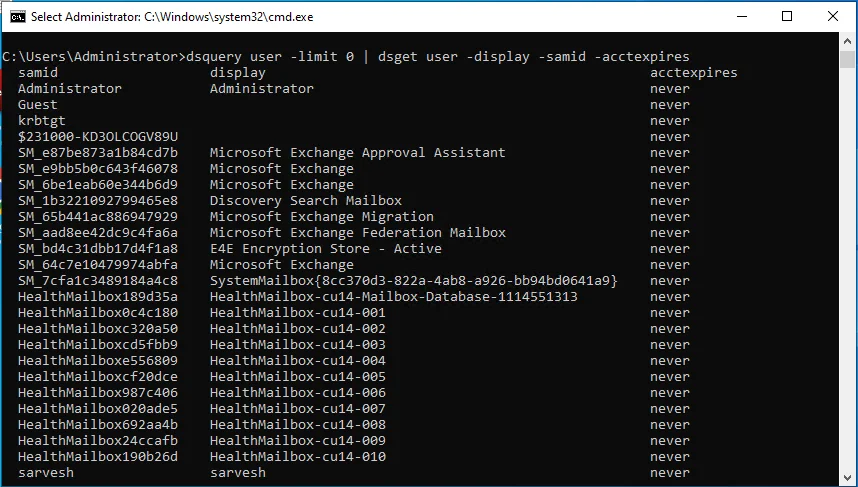Click 'HealthMailbox-cu14-003' display name
The height and width of the screenshot is (487, 858).
(x=298, y=344)
